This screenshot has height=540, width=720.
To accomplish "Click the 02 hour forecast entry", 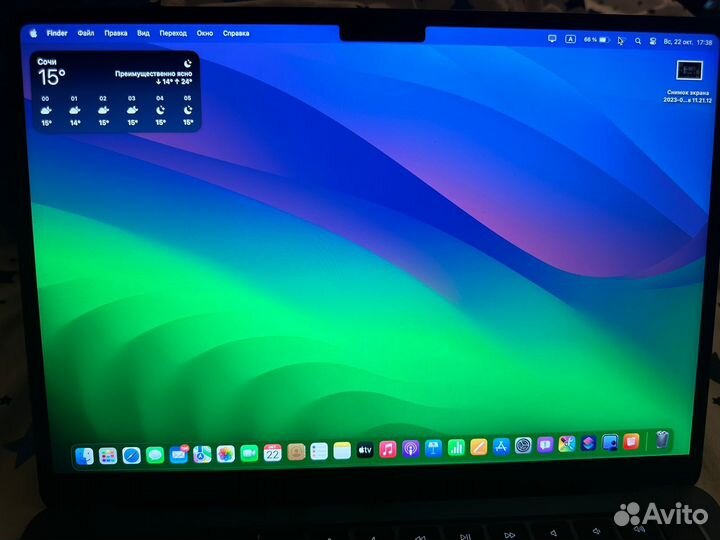I will [x=103, y=111].
